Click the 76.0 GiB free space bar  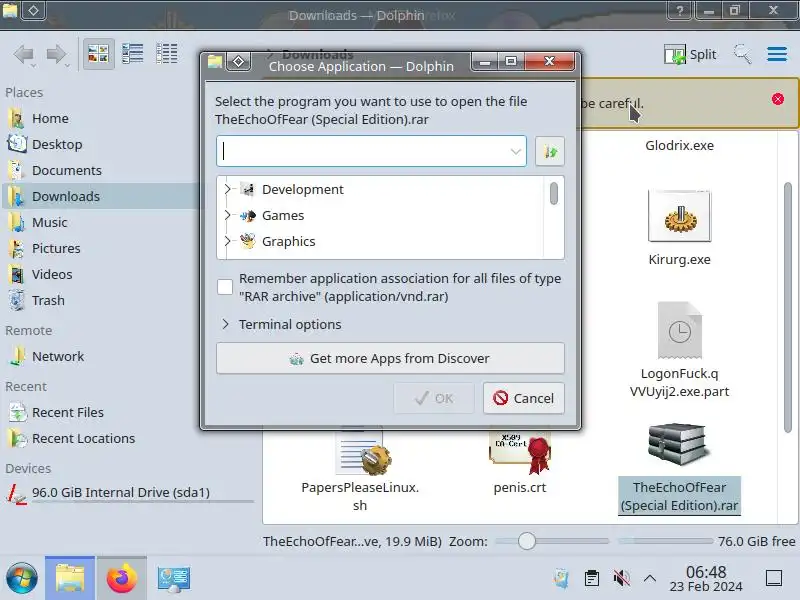point(665,541)
